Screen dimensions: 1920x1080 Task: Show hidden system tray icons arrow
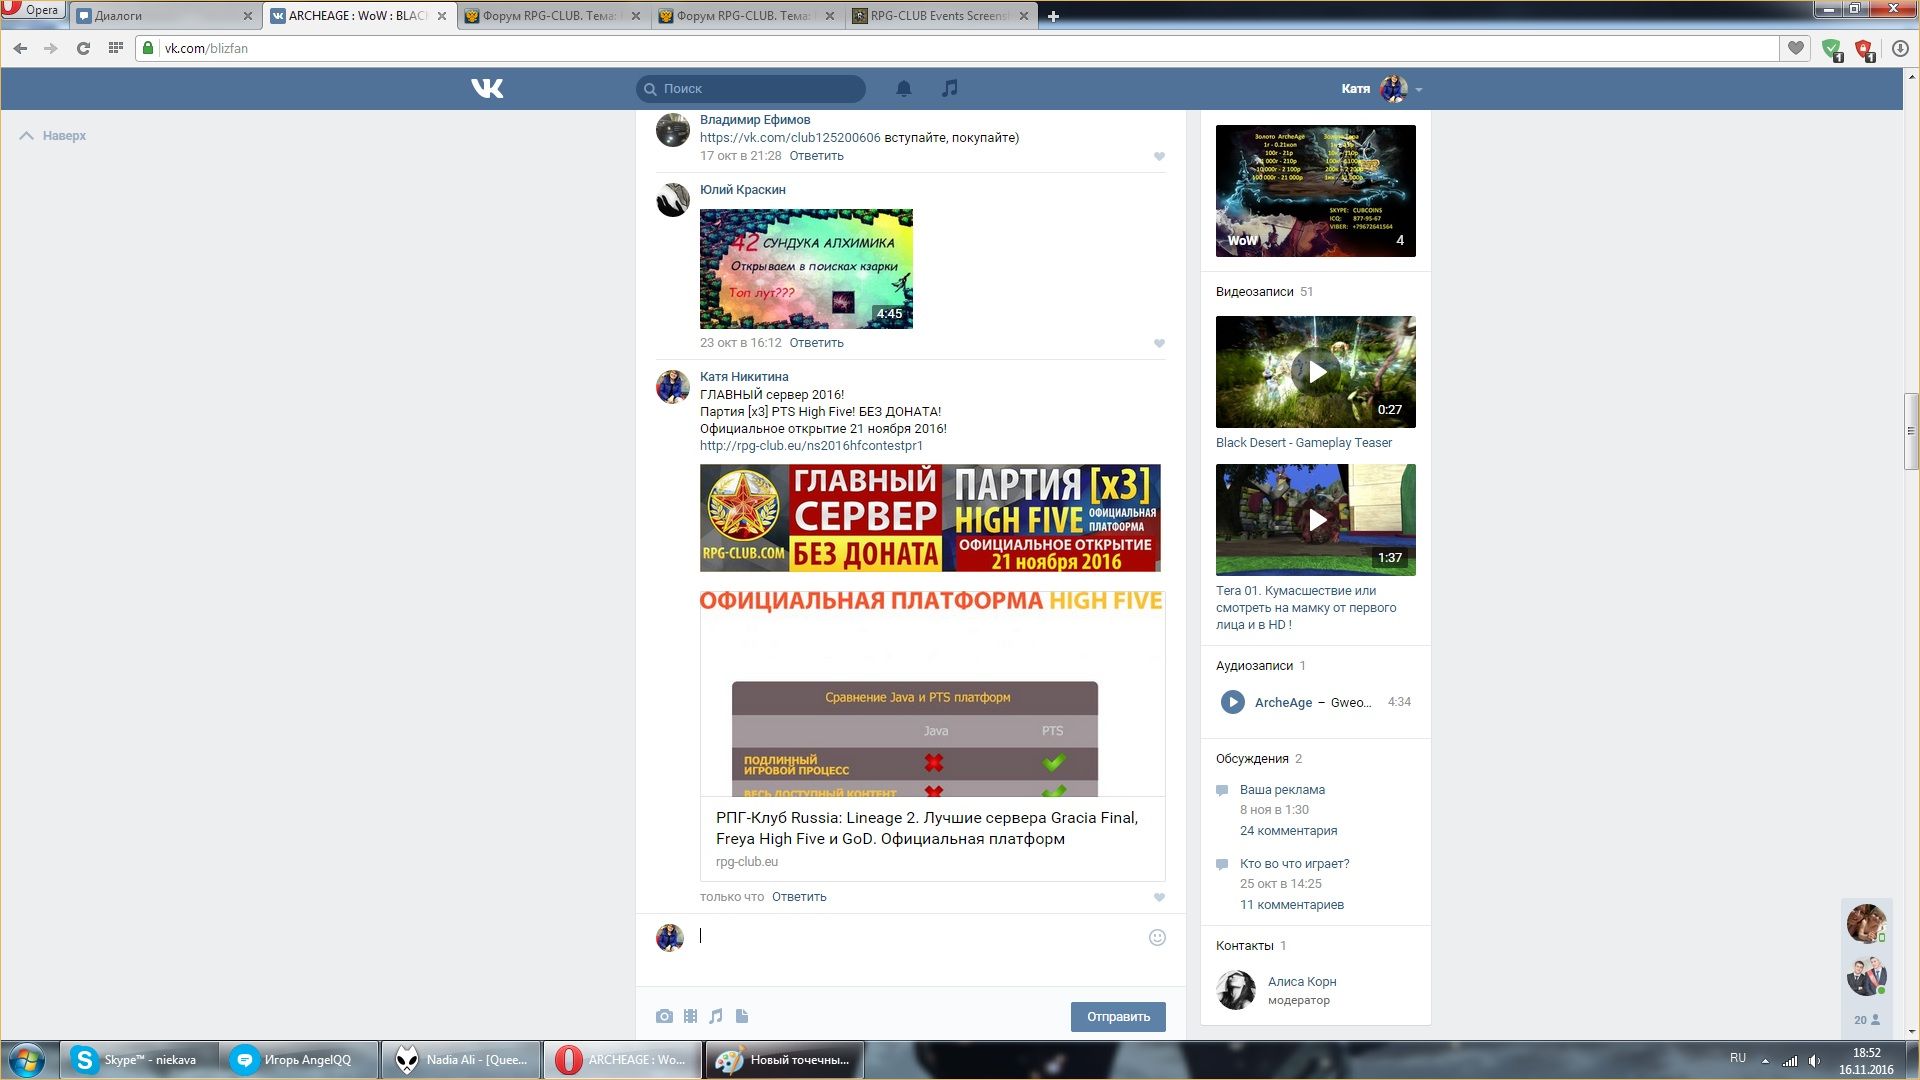(1765, 1060)
